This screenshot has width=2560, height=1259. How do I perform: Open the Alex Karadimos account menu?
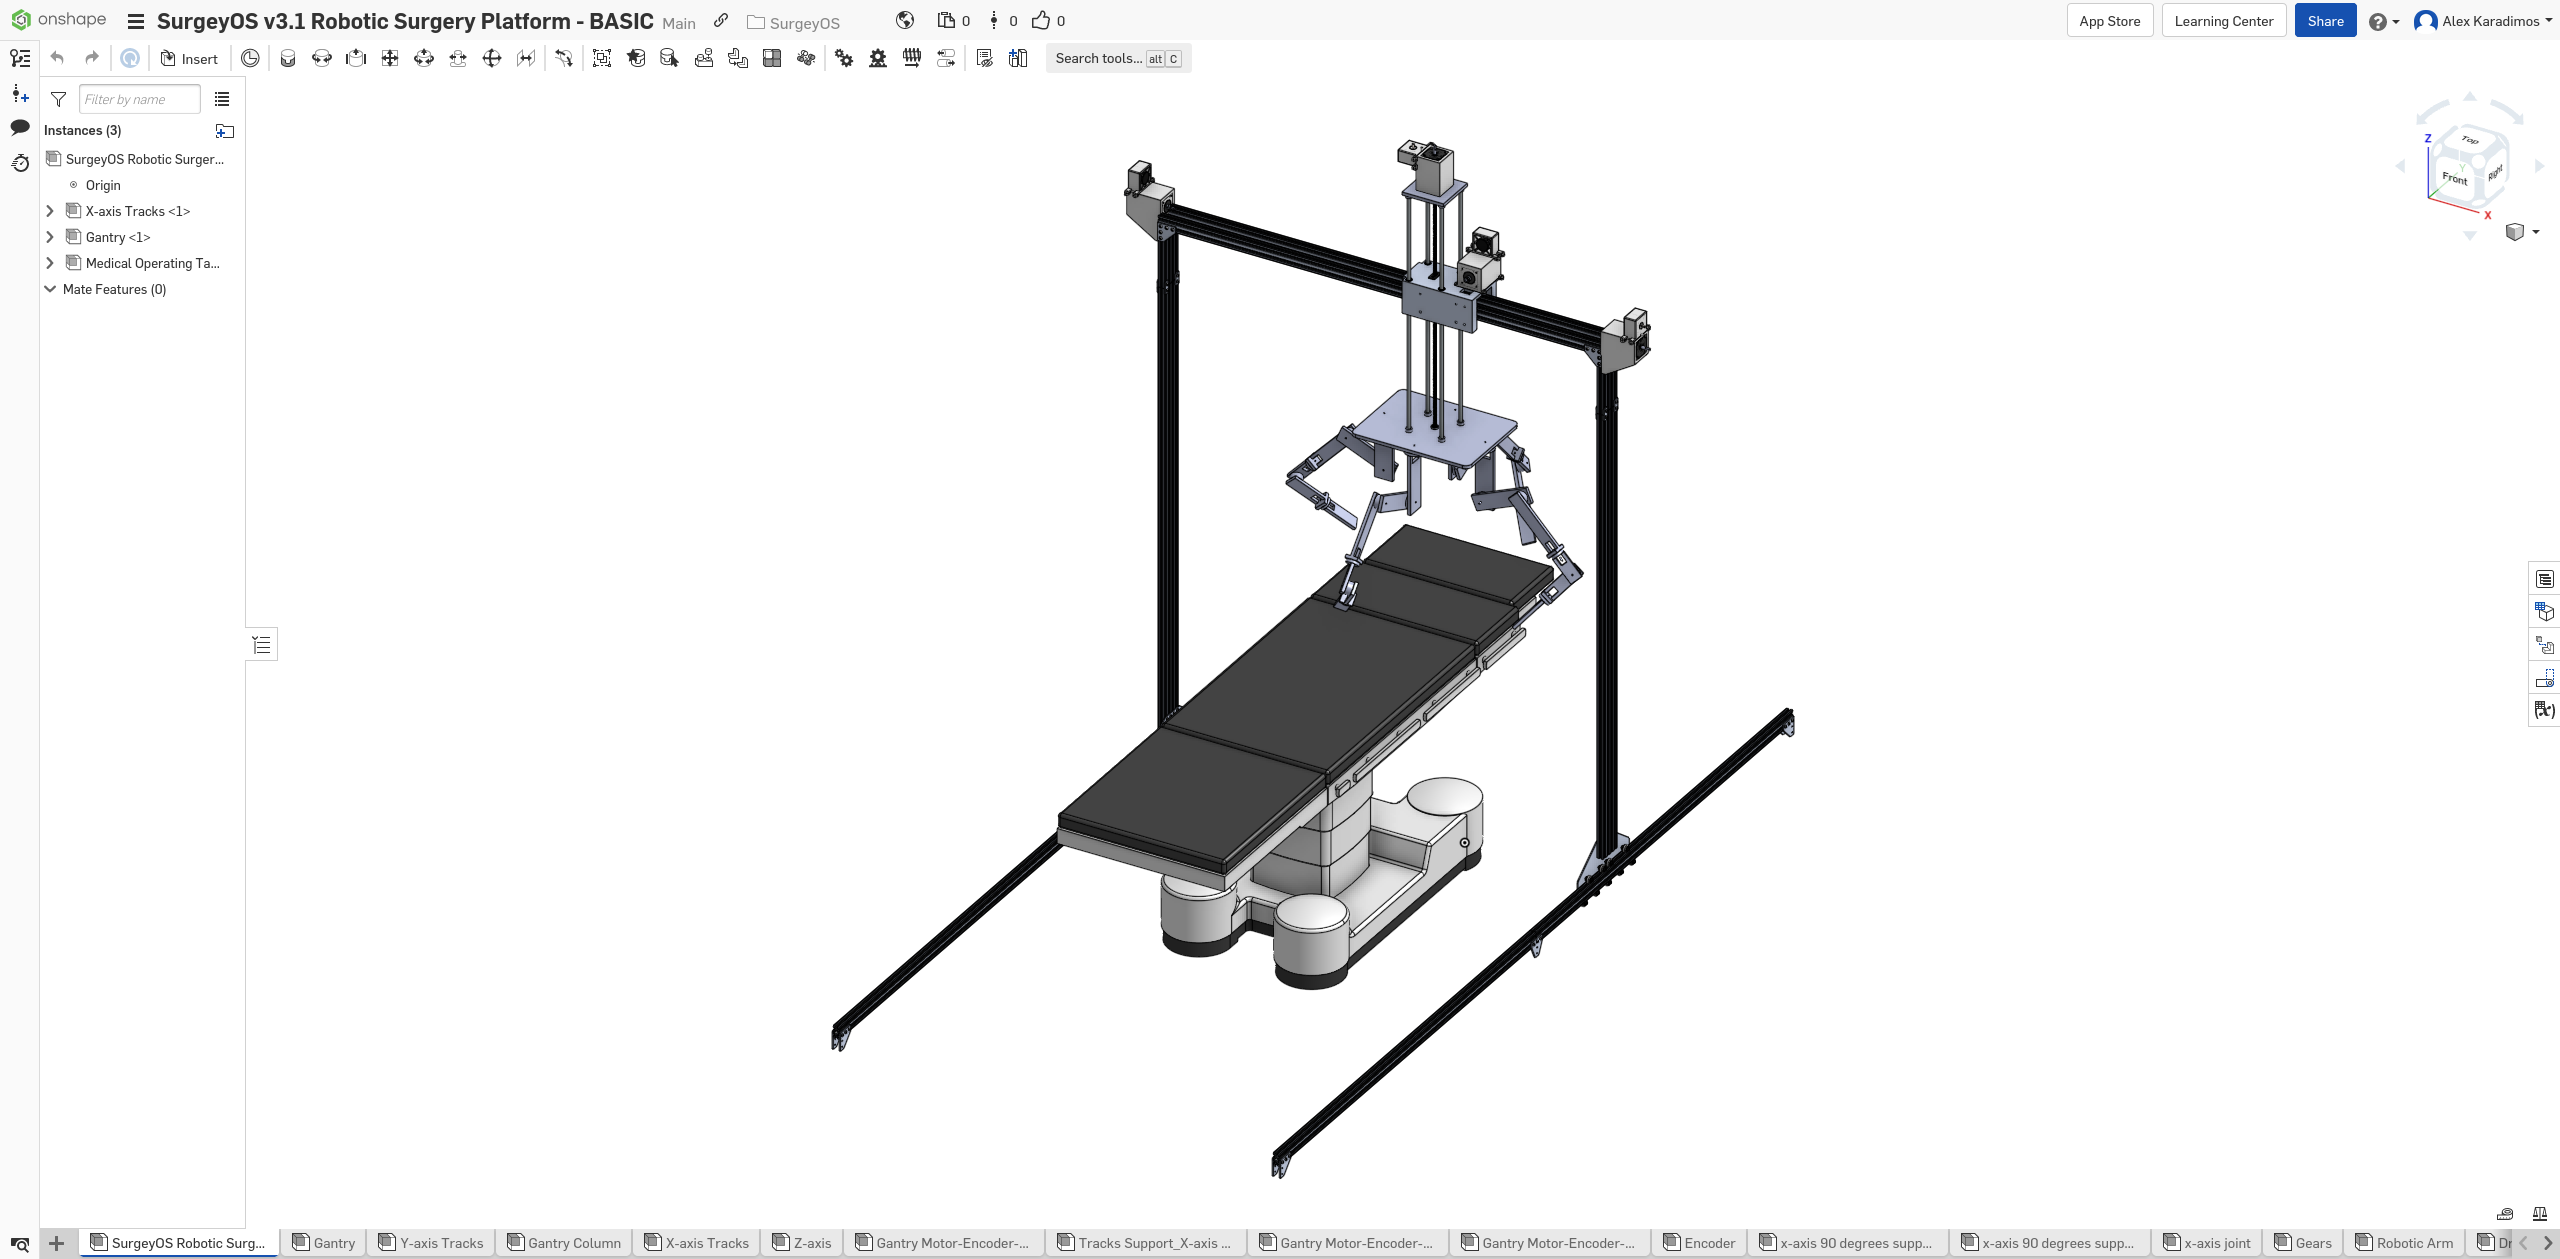coord(2483,21)
